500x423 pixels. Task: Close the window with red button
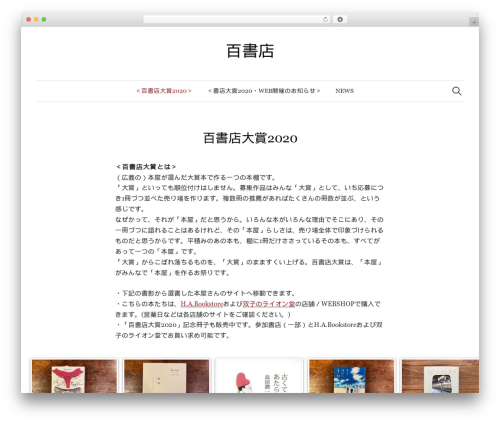[x=29, y=19]
